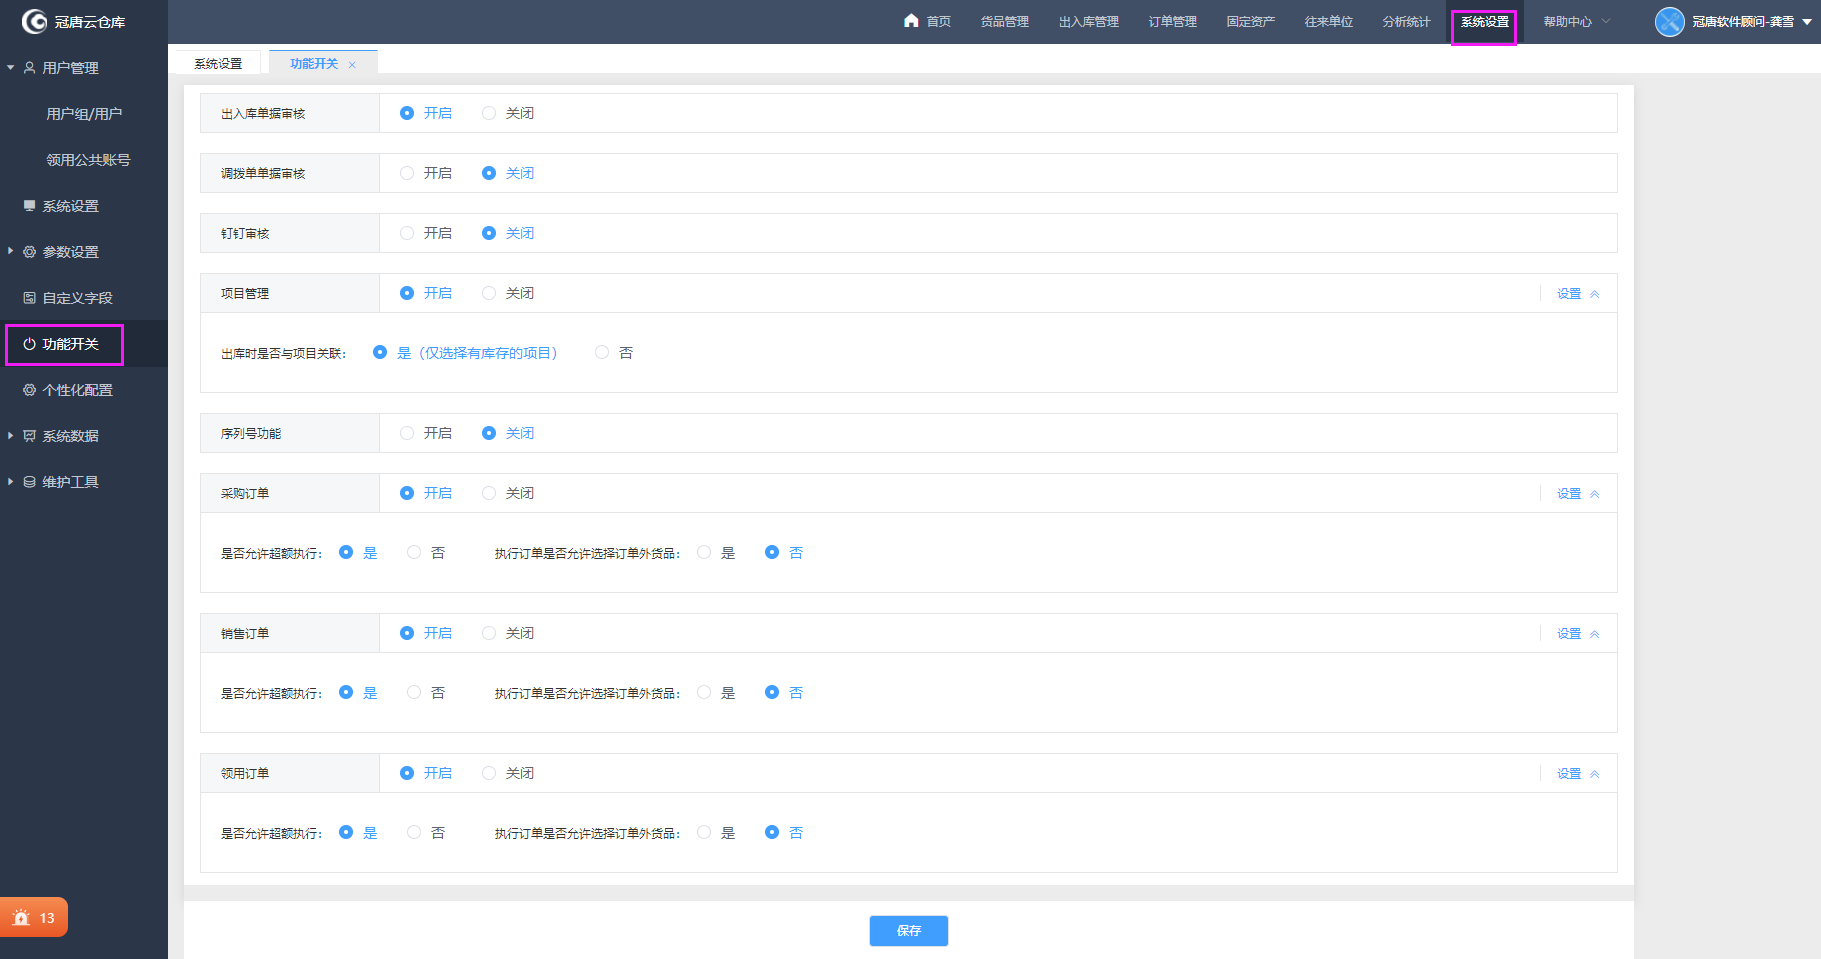The height and width of the screenshot is (959, 1821).
Task: Open the alarm bell notification badge showing 13
Action: click(x=33, y=917)
